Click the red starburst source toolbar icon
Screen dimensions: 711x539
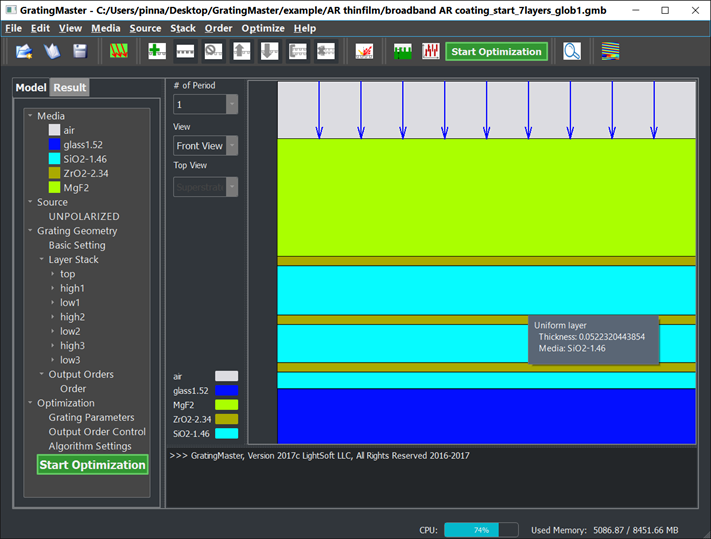pos(365,51)
